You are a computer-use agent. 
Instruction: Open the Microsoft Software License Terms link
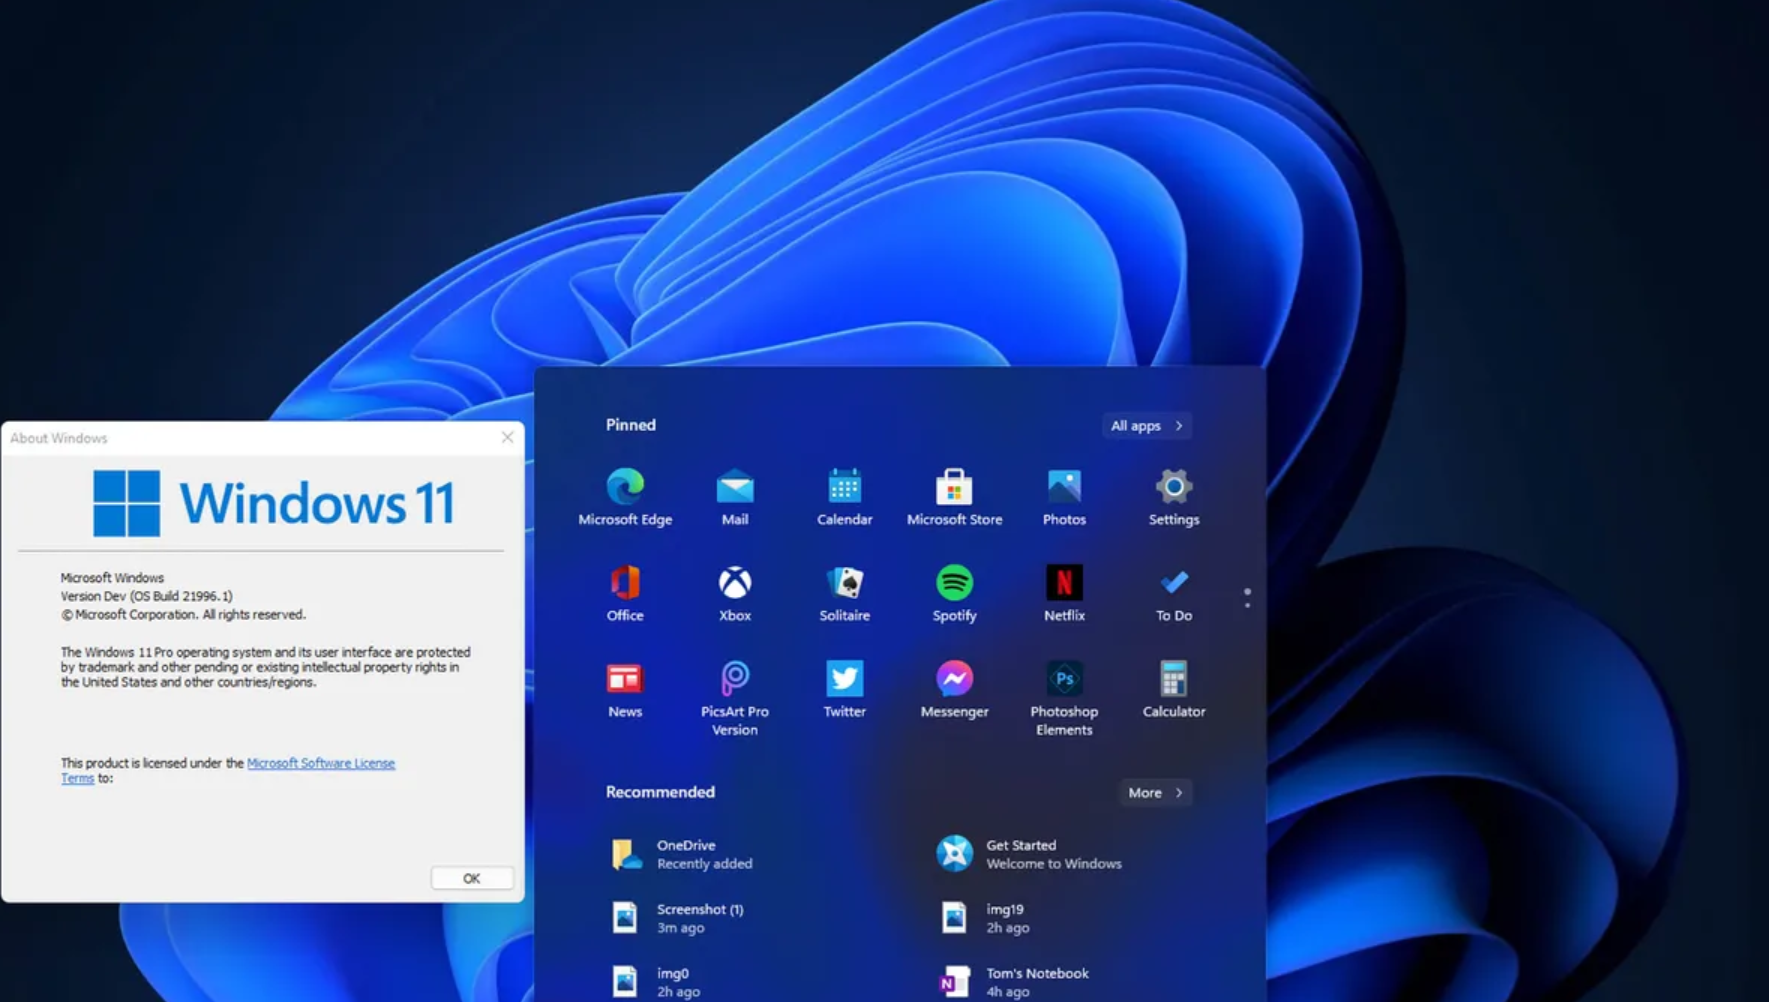coord(320,763)
